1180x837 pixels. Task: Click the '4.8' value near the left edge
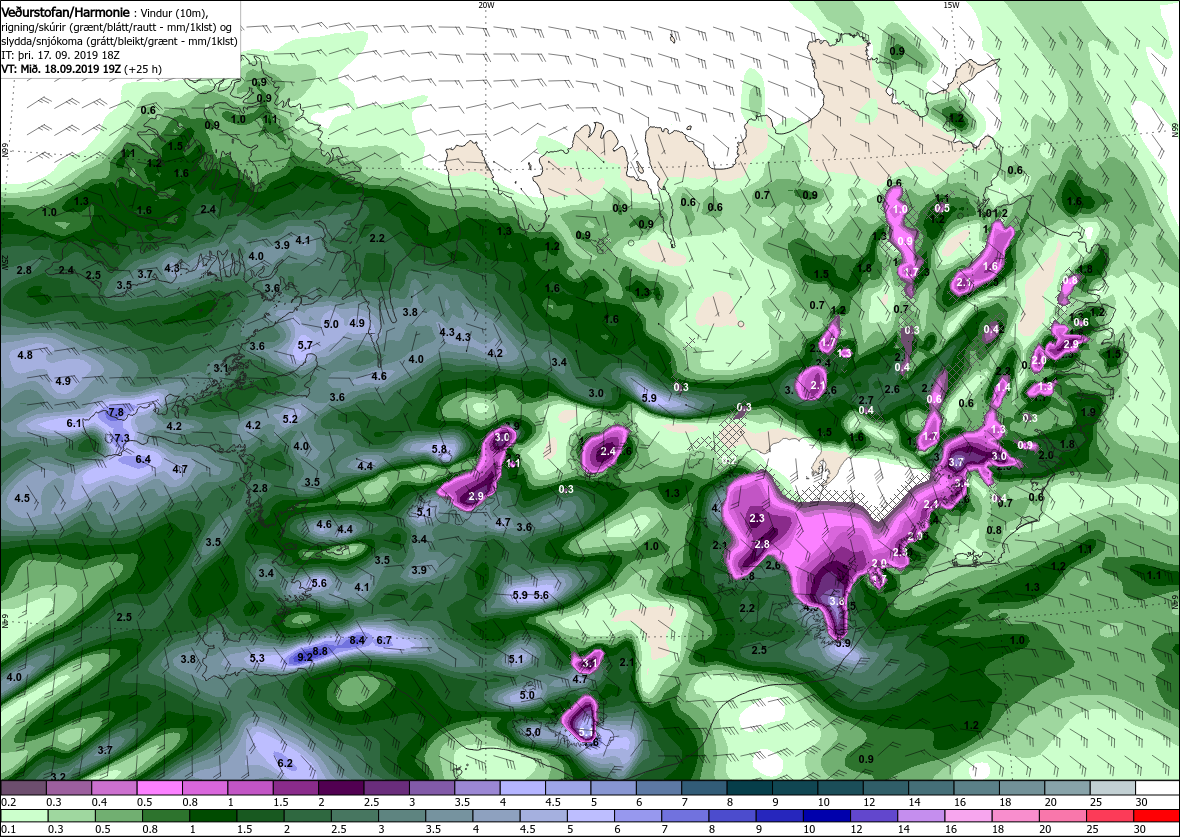(25, 355)
